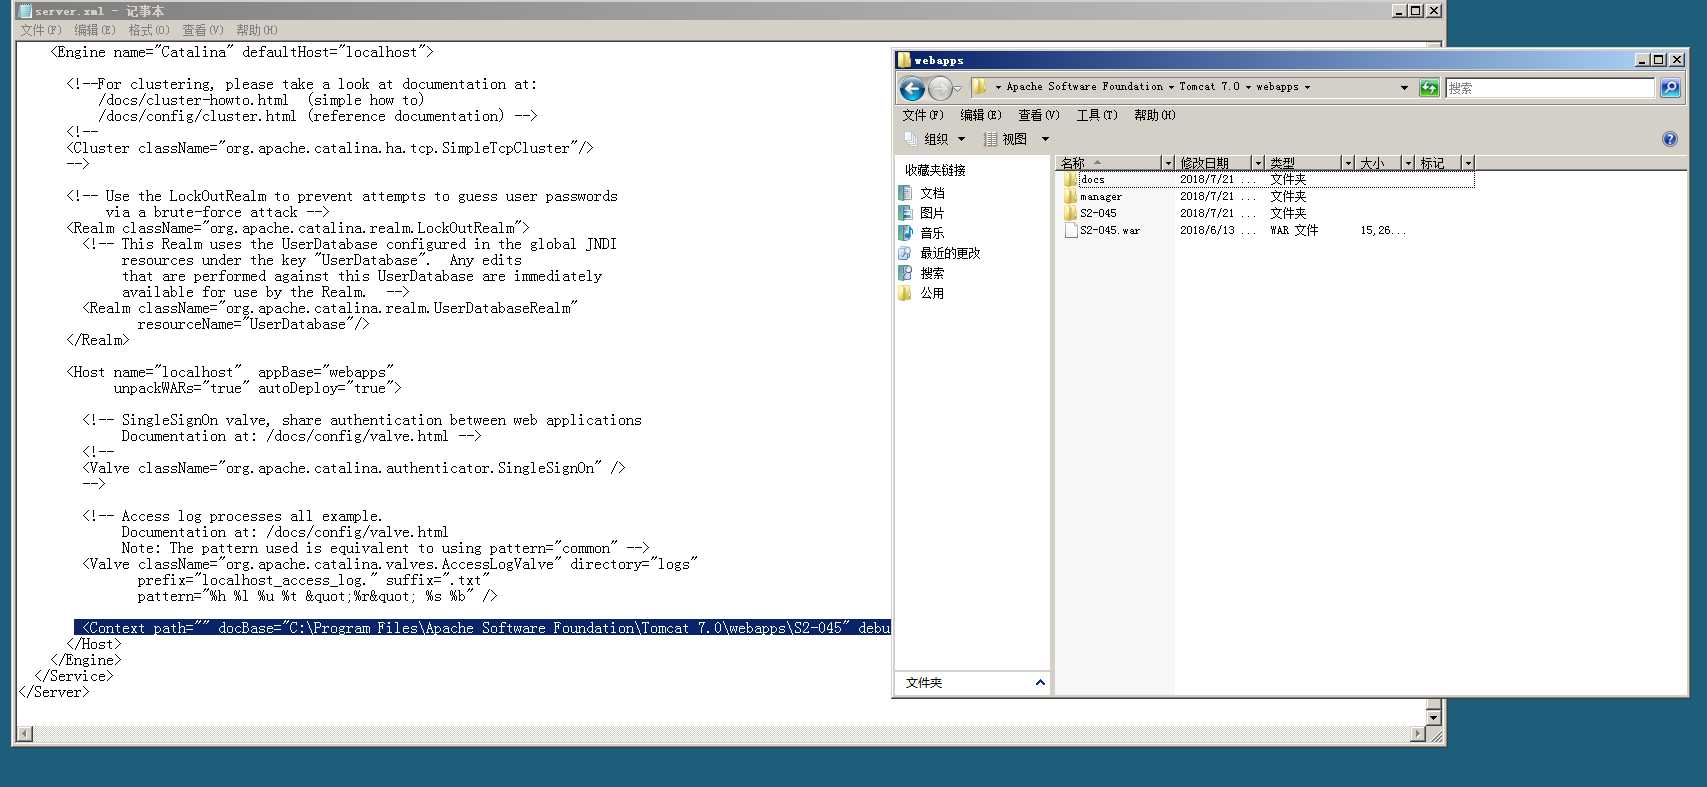Open explorer 编辑(E) menu

(x=980, y=115)
